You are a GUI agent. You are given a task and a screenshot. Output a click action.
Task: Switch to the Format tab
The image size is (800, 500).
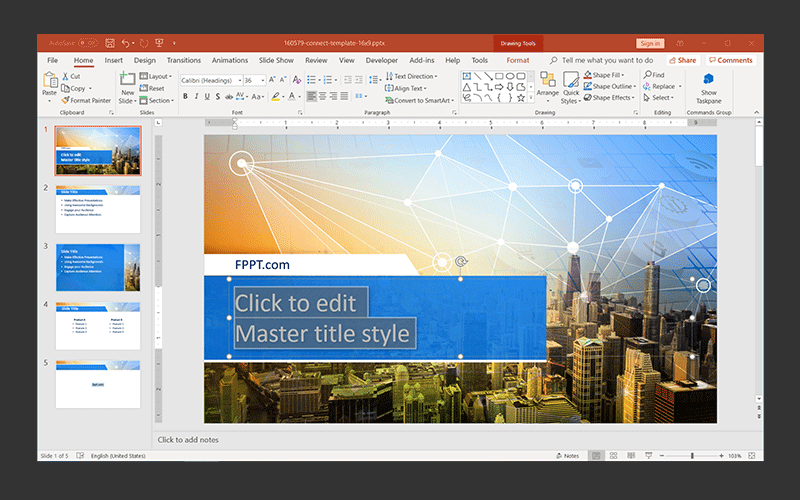pos(517,60)
